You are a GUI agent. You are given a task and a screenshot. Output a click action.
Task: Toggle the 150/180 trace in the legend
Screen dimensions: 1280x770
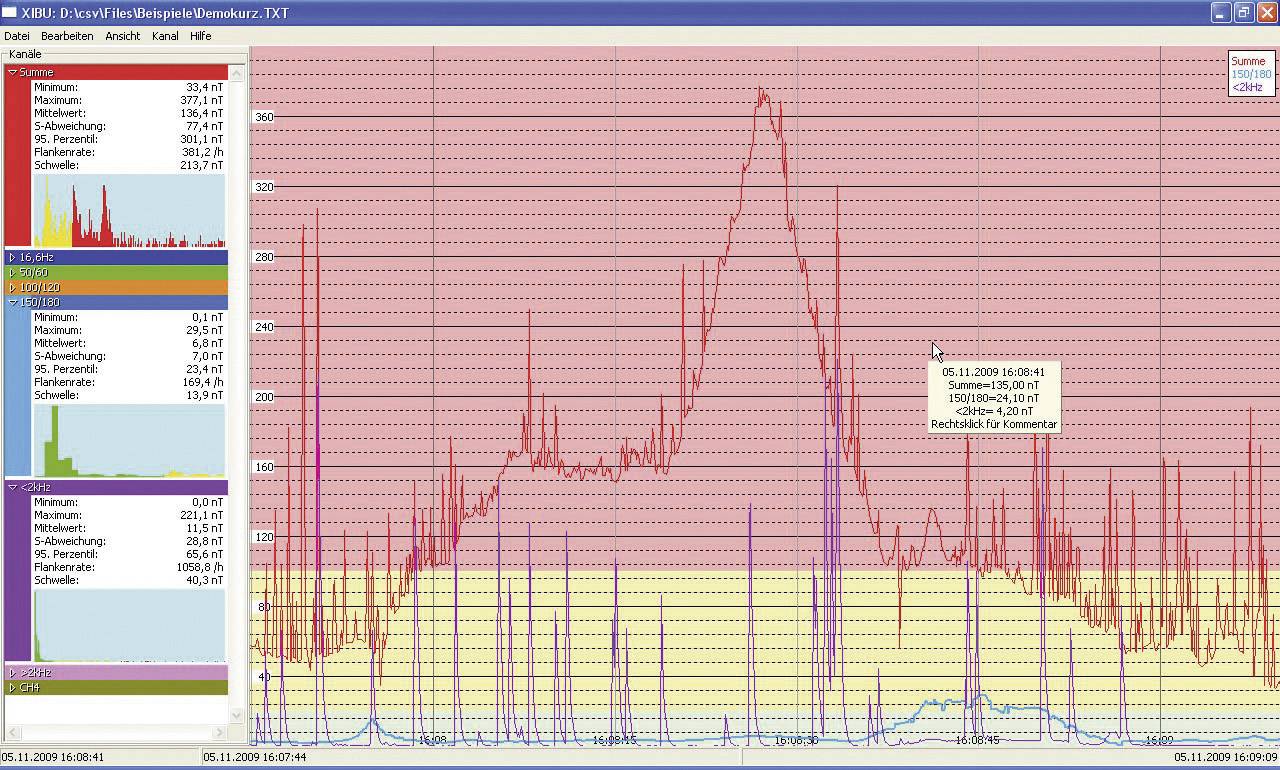click(x=1249, y=73)
